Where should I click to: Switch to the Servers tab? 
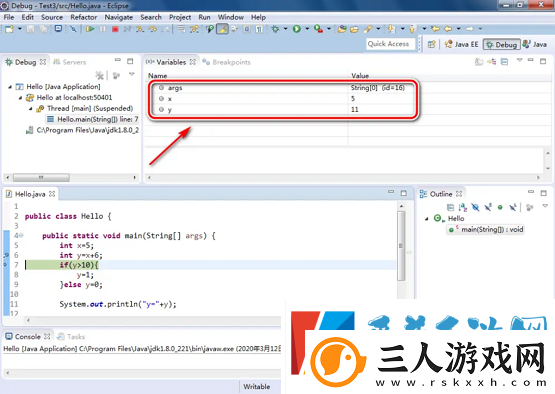pyautogui.click(x=70, y=62)
